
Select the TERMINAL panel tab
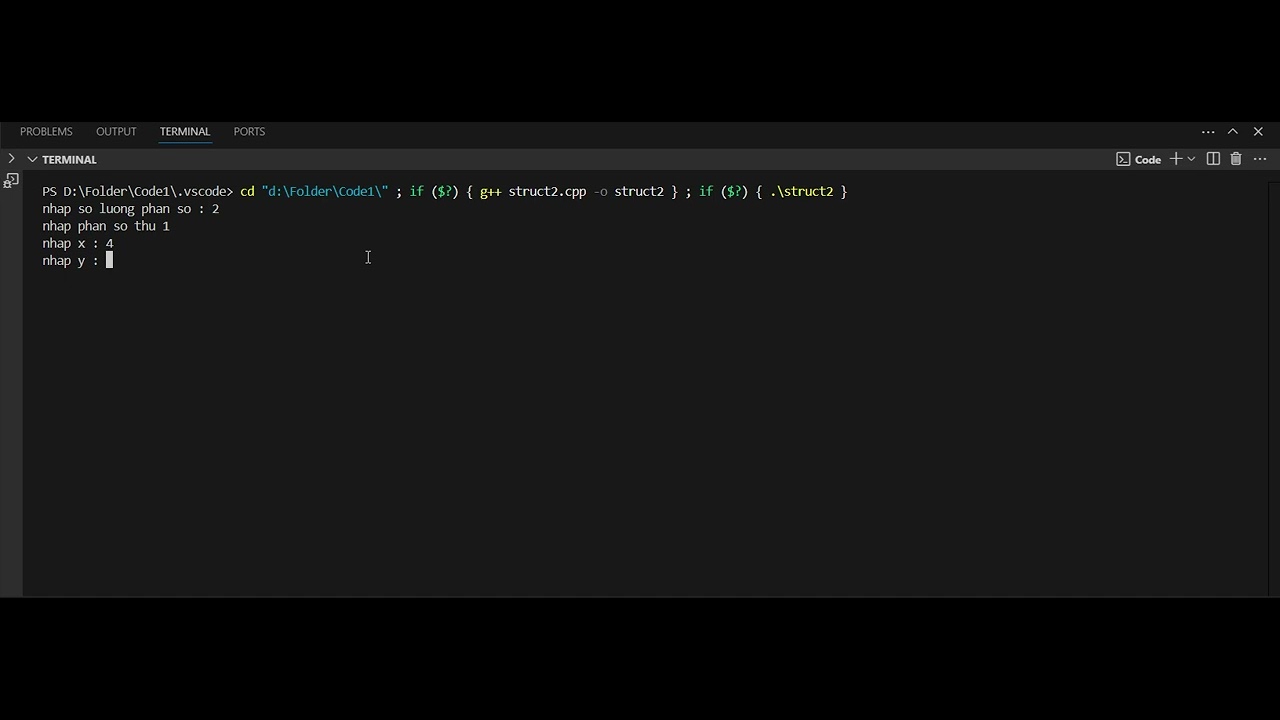click(x=185, y=132)
